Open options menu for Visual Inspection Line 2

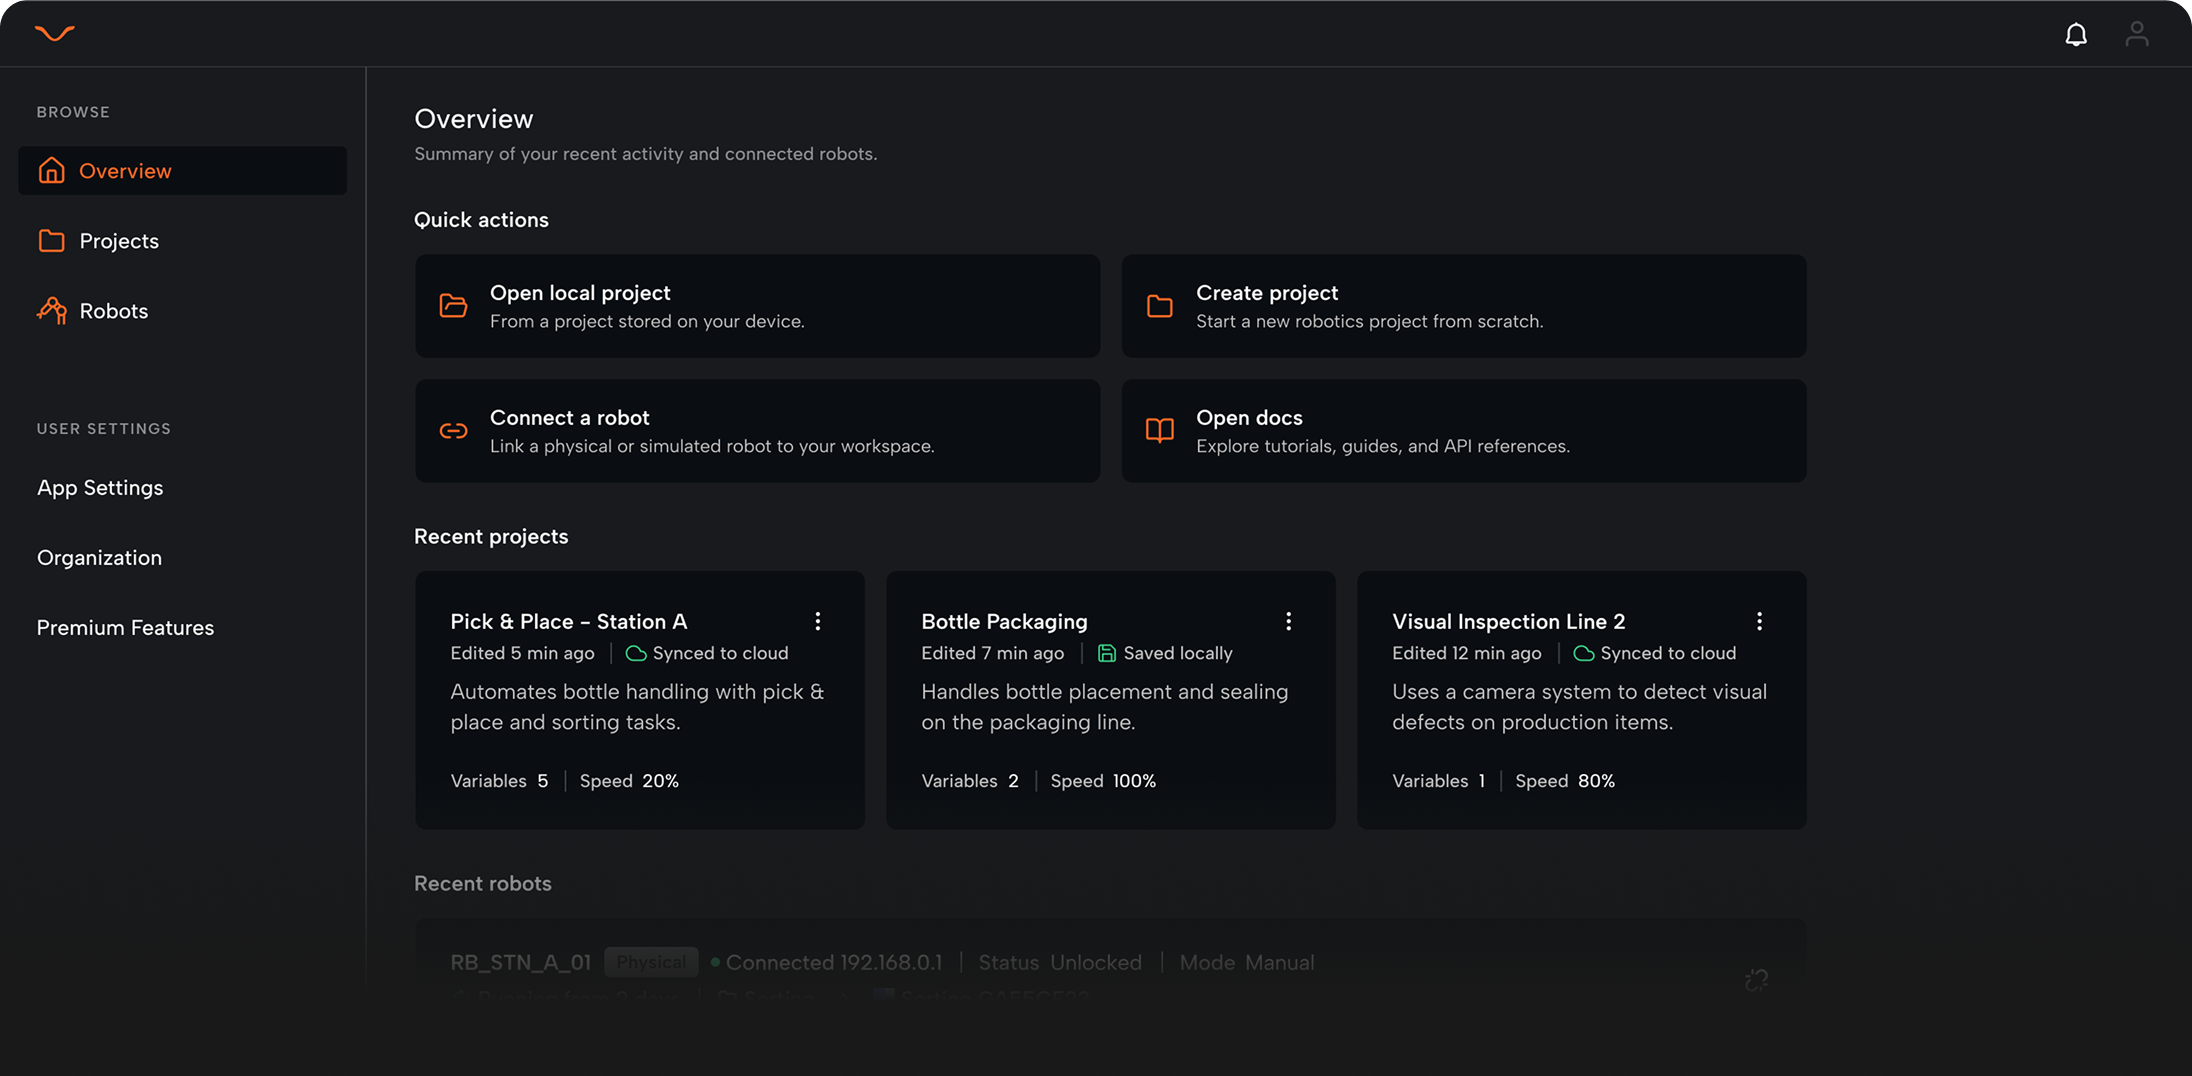point(1759,622)
